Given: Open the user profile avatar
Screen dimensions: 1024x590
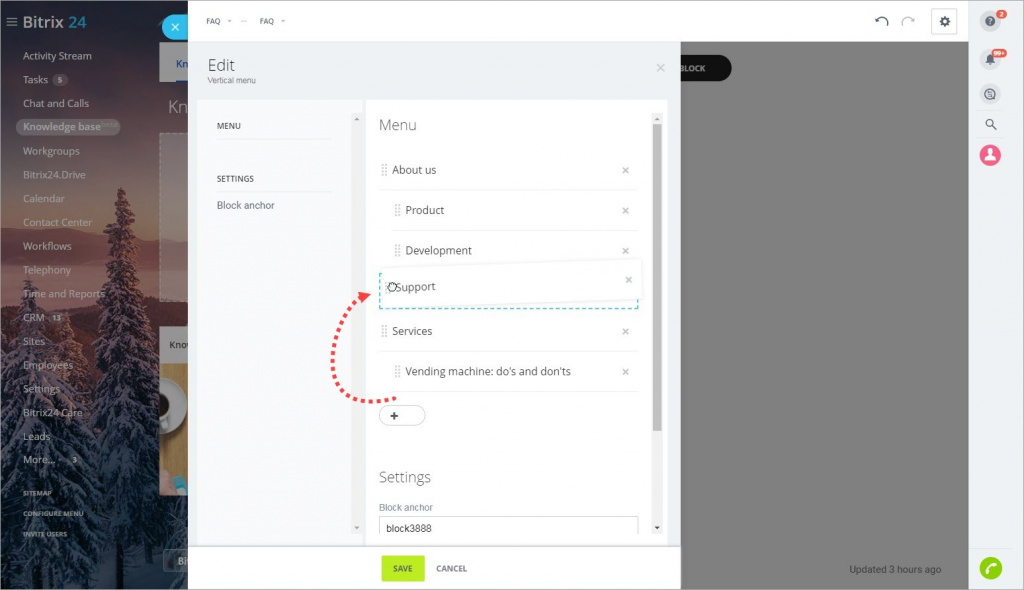Looking at the screenshot, I should tap(990, 155).
